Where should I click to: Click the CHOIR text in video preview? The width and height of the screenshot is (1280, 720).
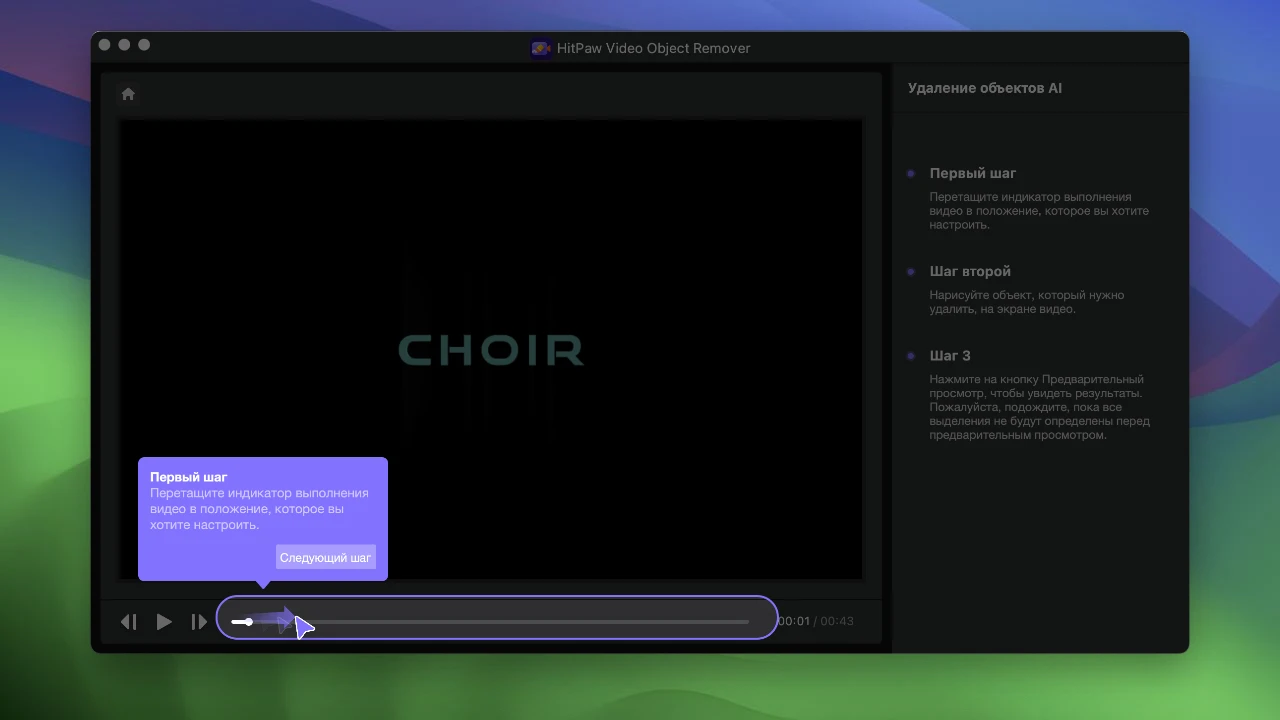click(x=491, y=350)
